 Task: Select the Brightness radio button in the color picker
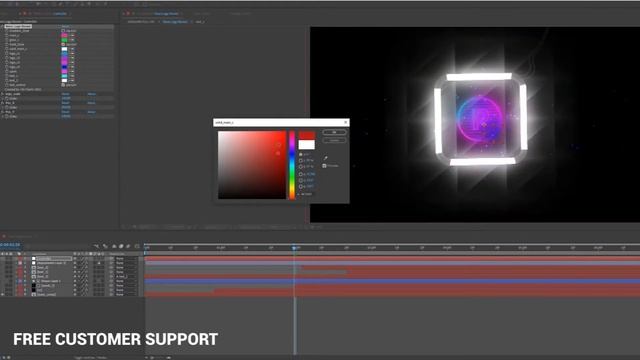tap(300, 167)
